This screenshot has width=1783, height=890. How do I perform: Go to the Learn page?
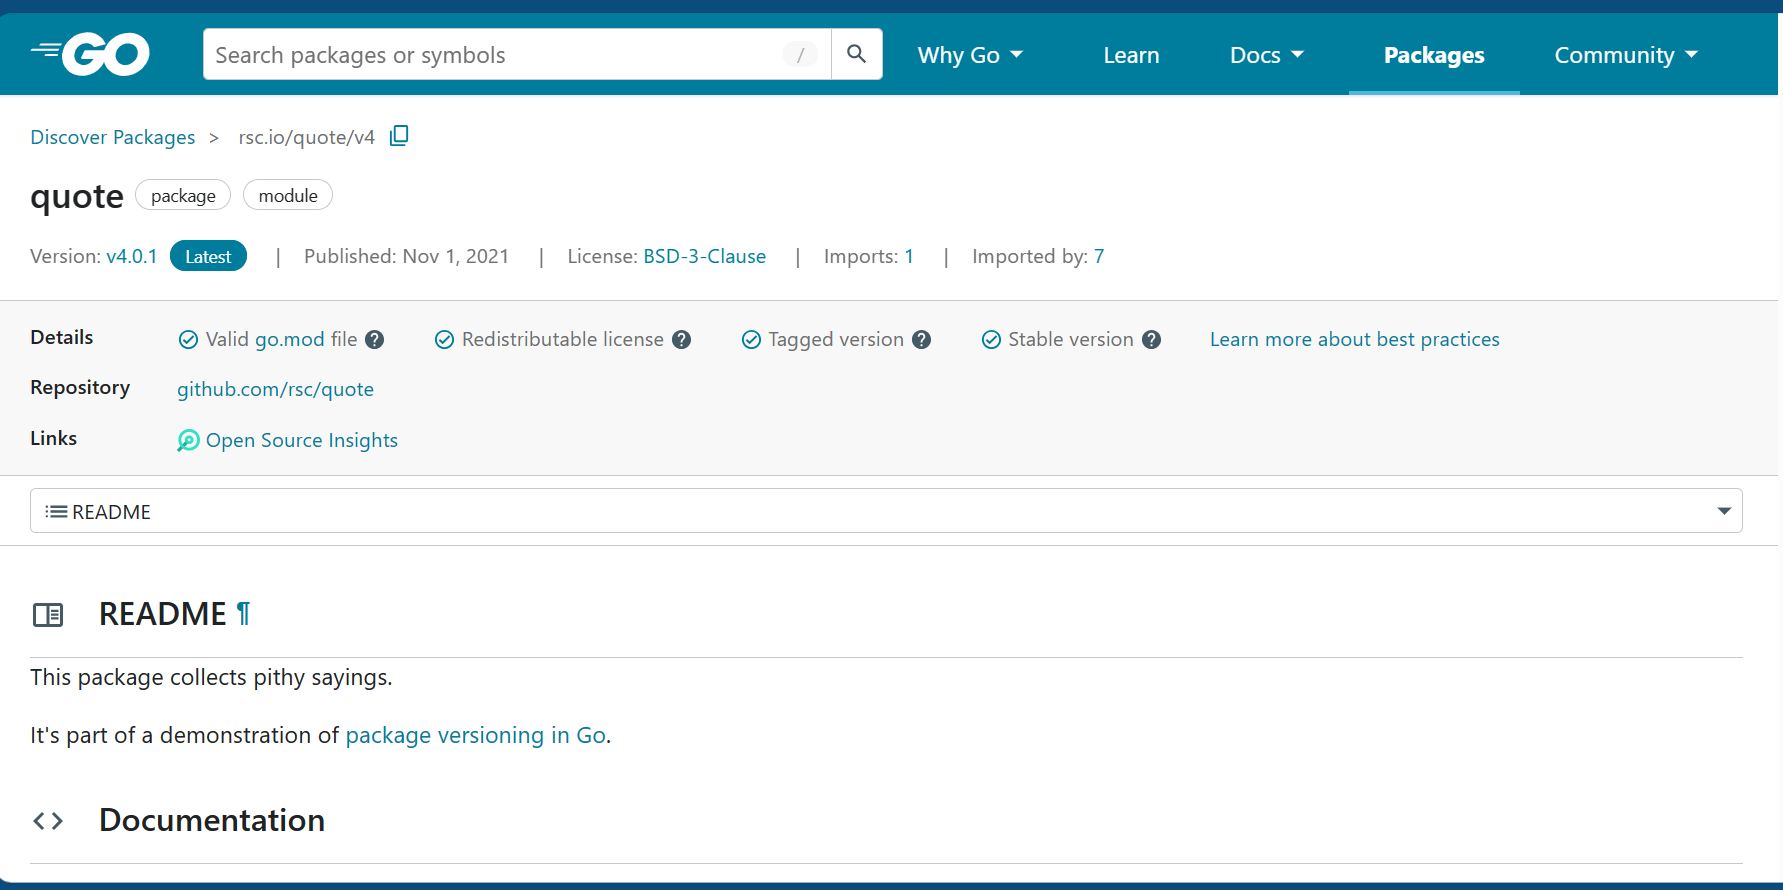1131,55
